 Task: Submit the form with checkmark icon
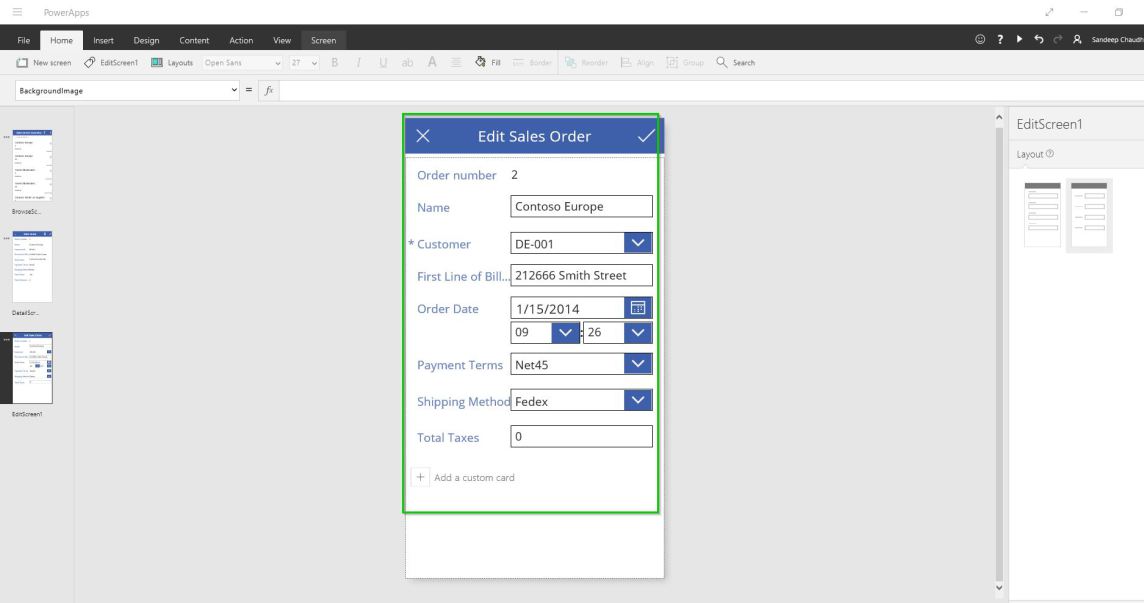click(x=646, y=136)
